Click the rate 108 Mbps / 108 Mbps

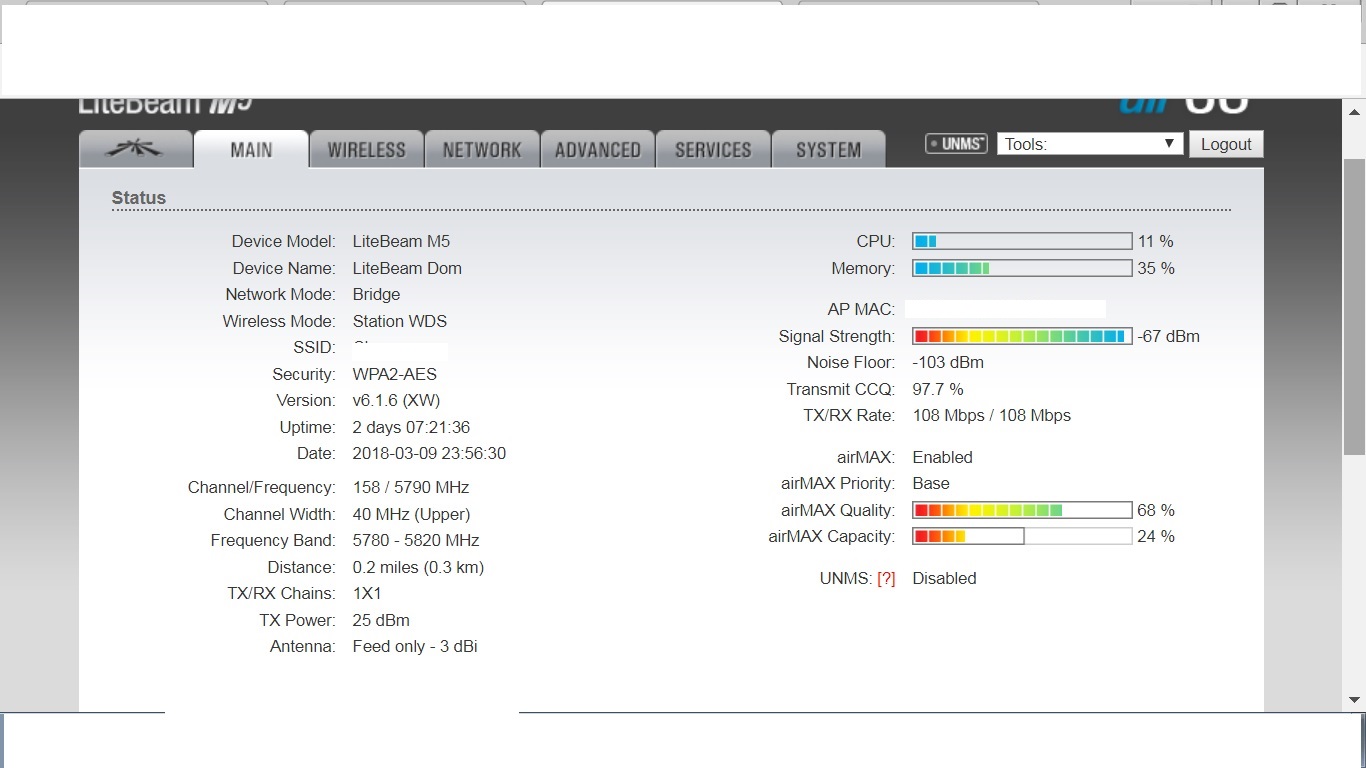992,415
